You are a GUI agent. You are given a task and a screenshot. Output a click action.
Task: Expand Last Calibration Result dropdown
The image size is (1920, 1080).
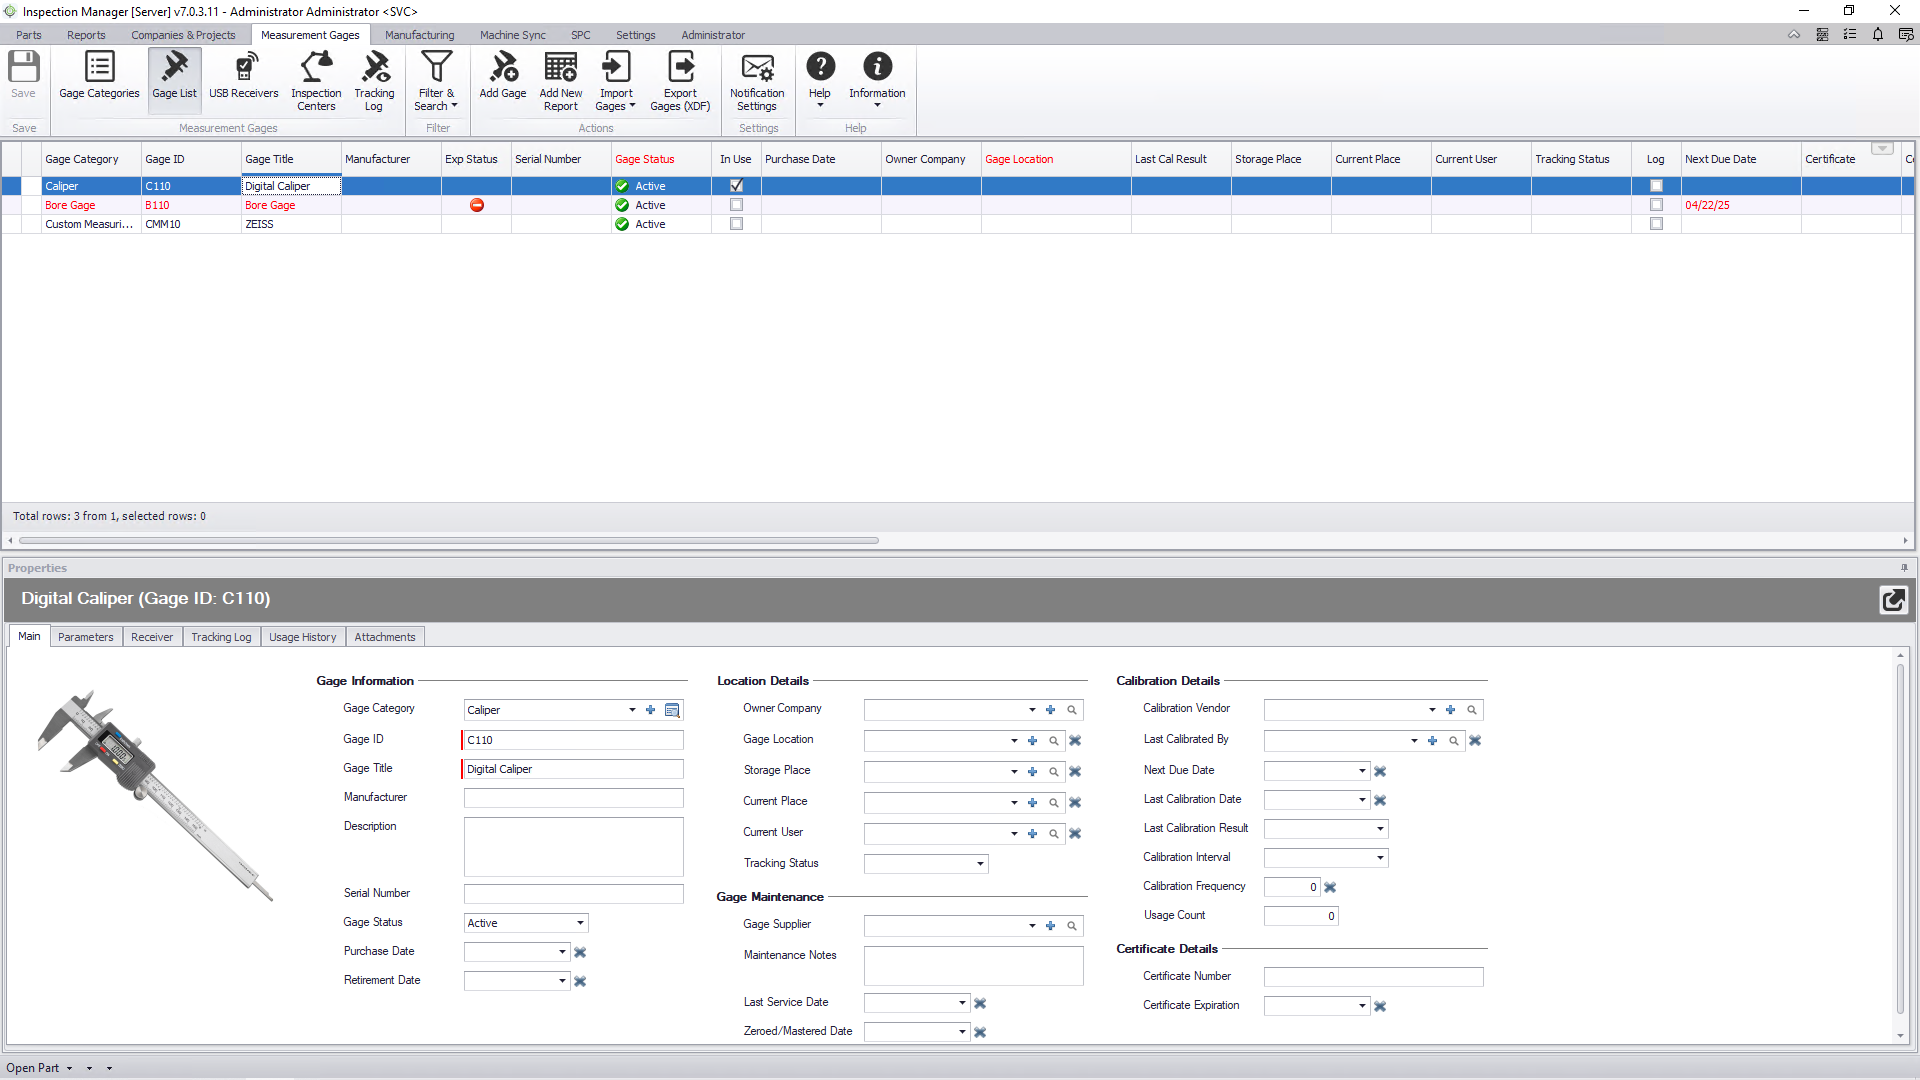click(x=1380, y=829)
